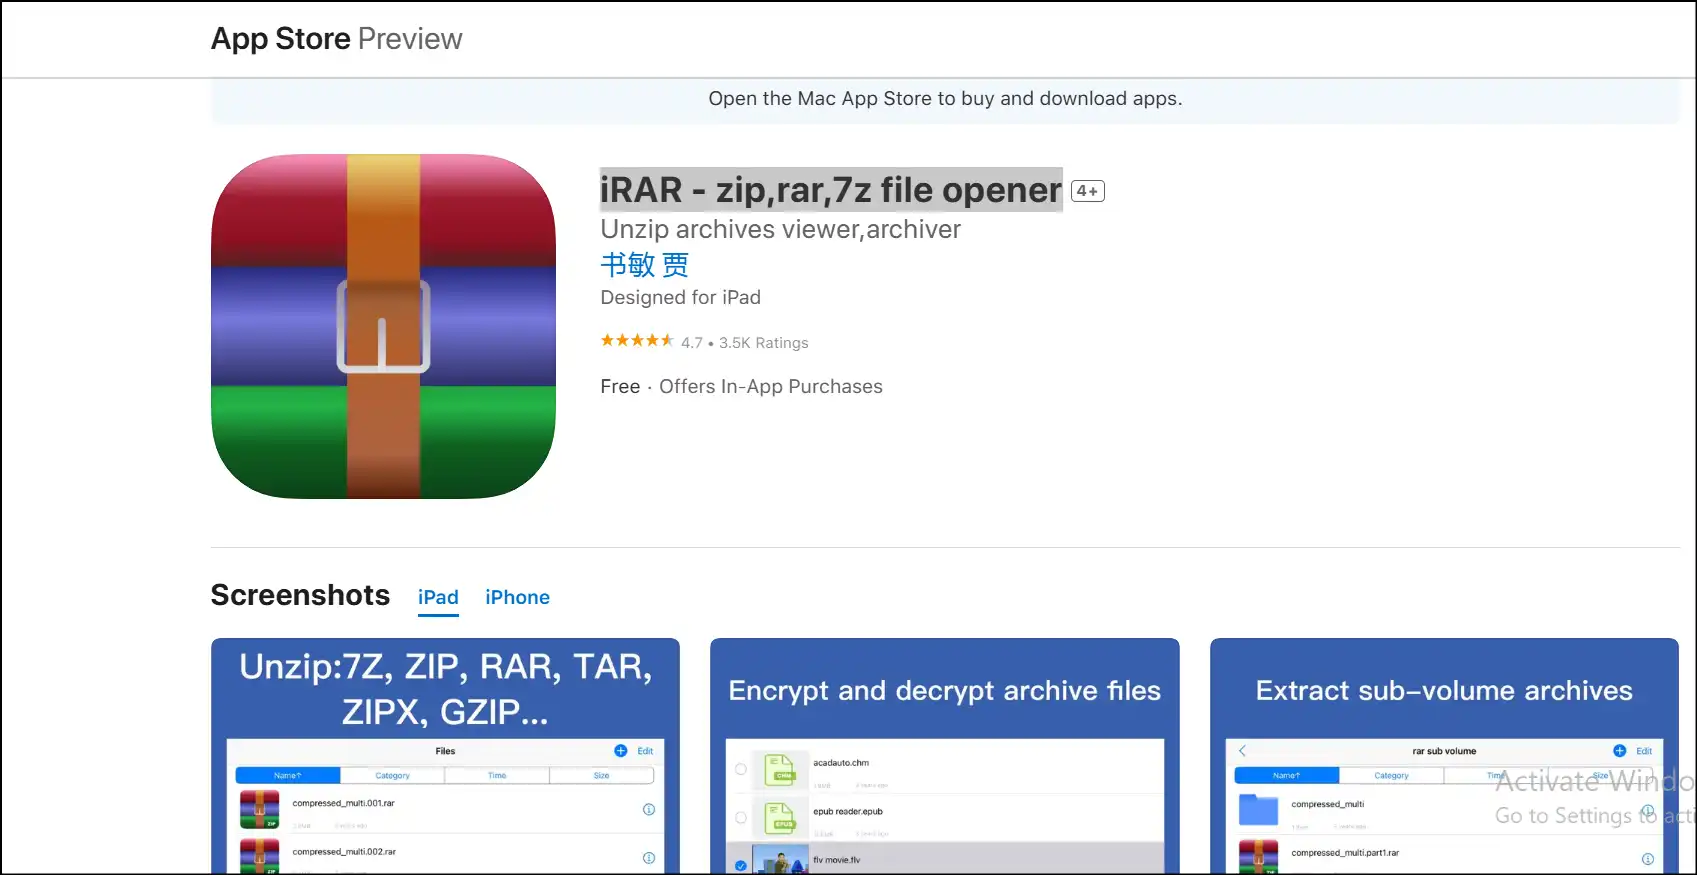1697x875 pixels.
Task: Click the flv movie.flv video thumbnail
Action: (780, 860)
